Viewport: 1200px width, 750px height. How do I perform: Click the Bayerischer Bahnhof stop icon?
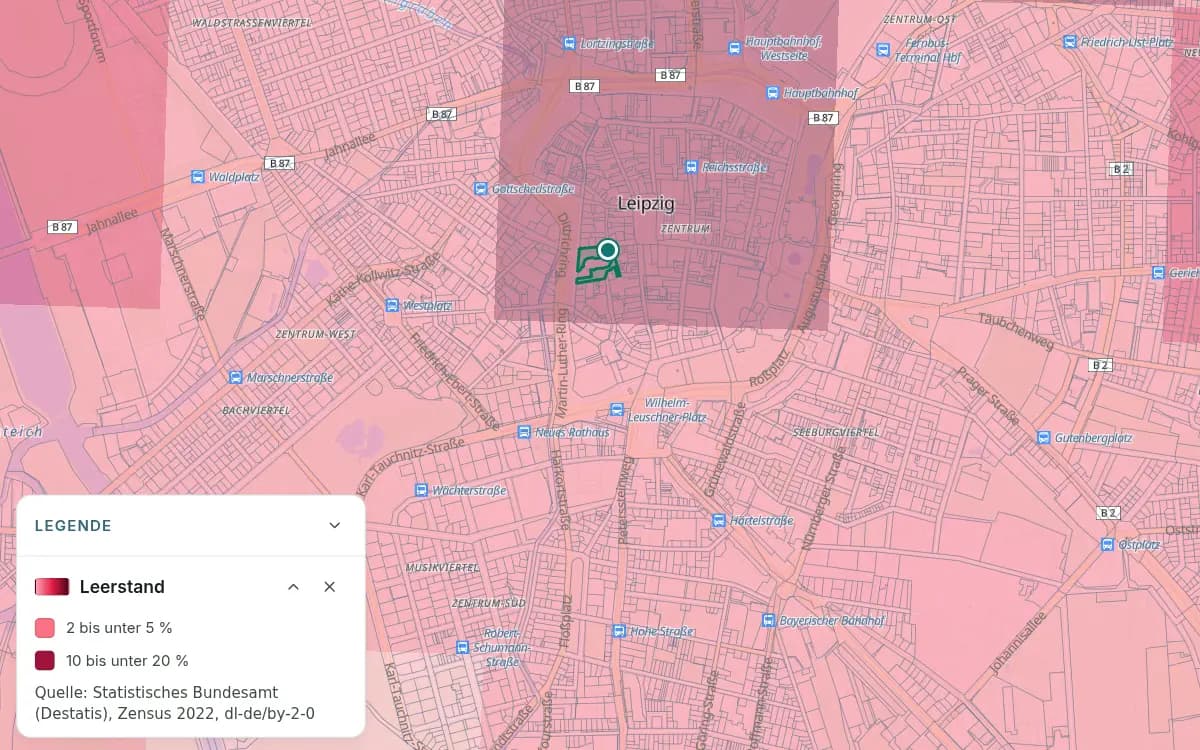click(768, 620)
